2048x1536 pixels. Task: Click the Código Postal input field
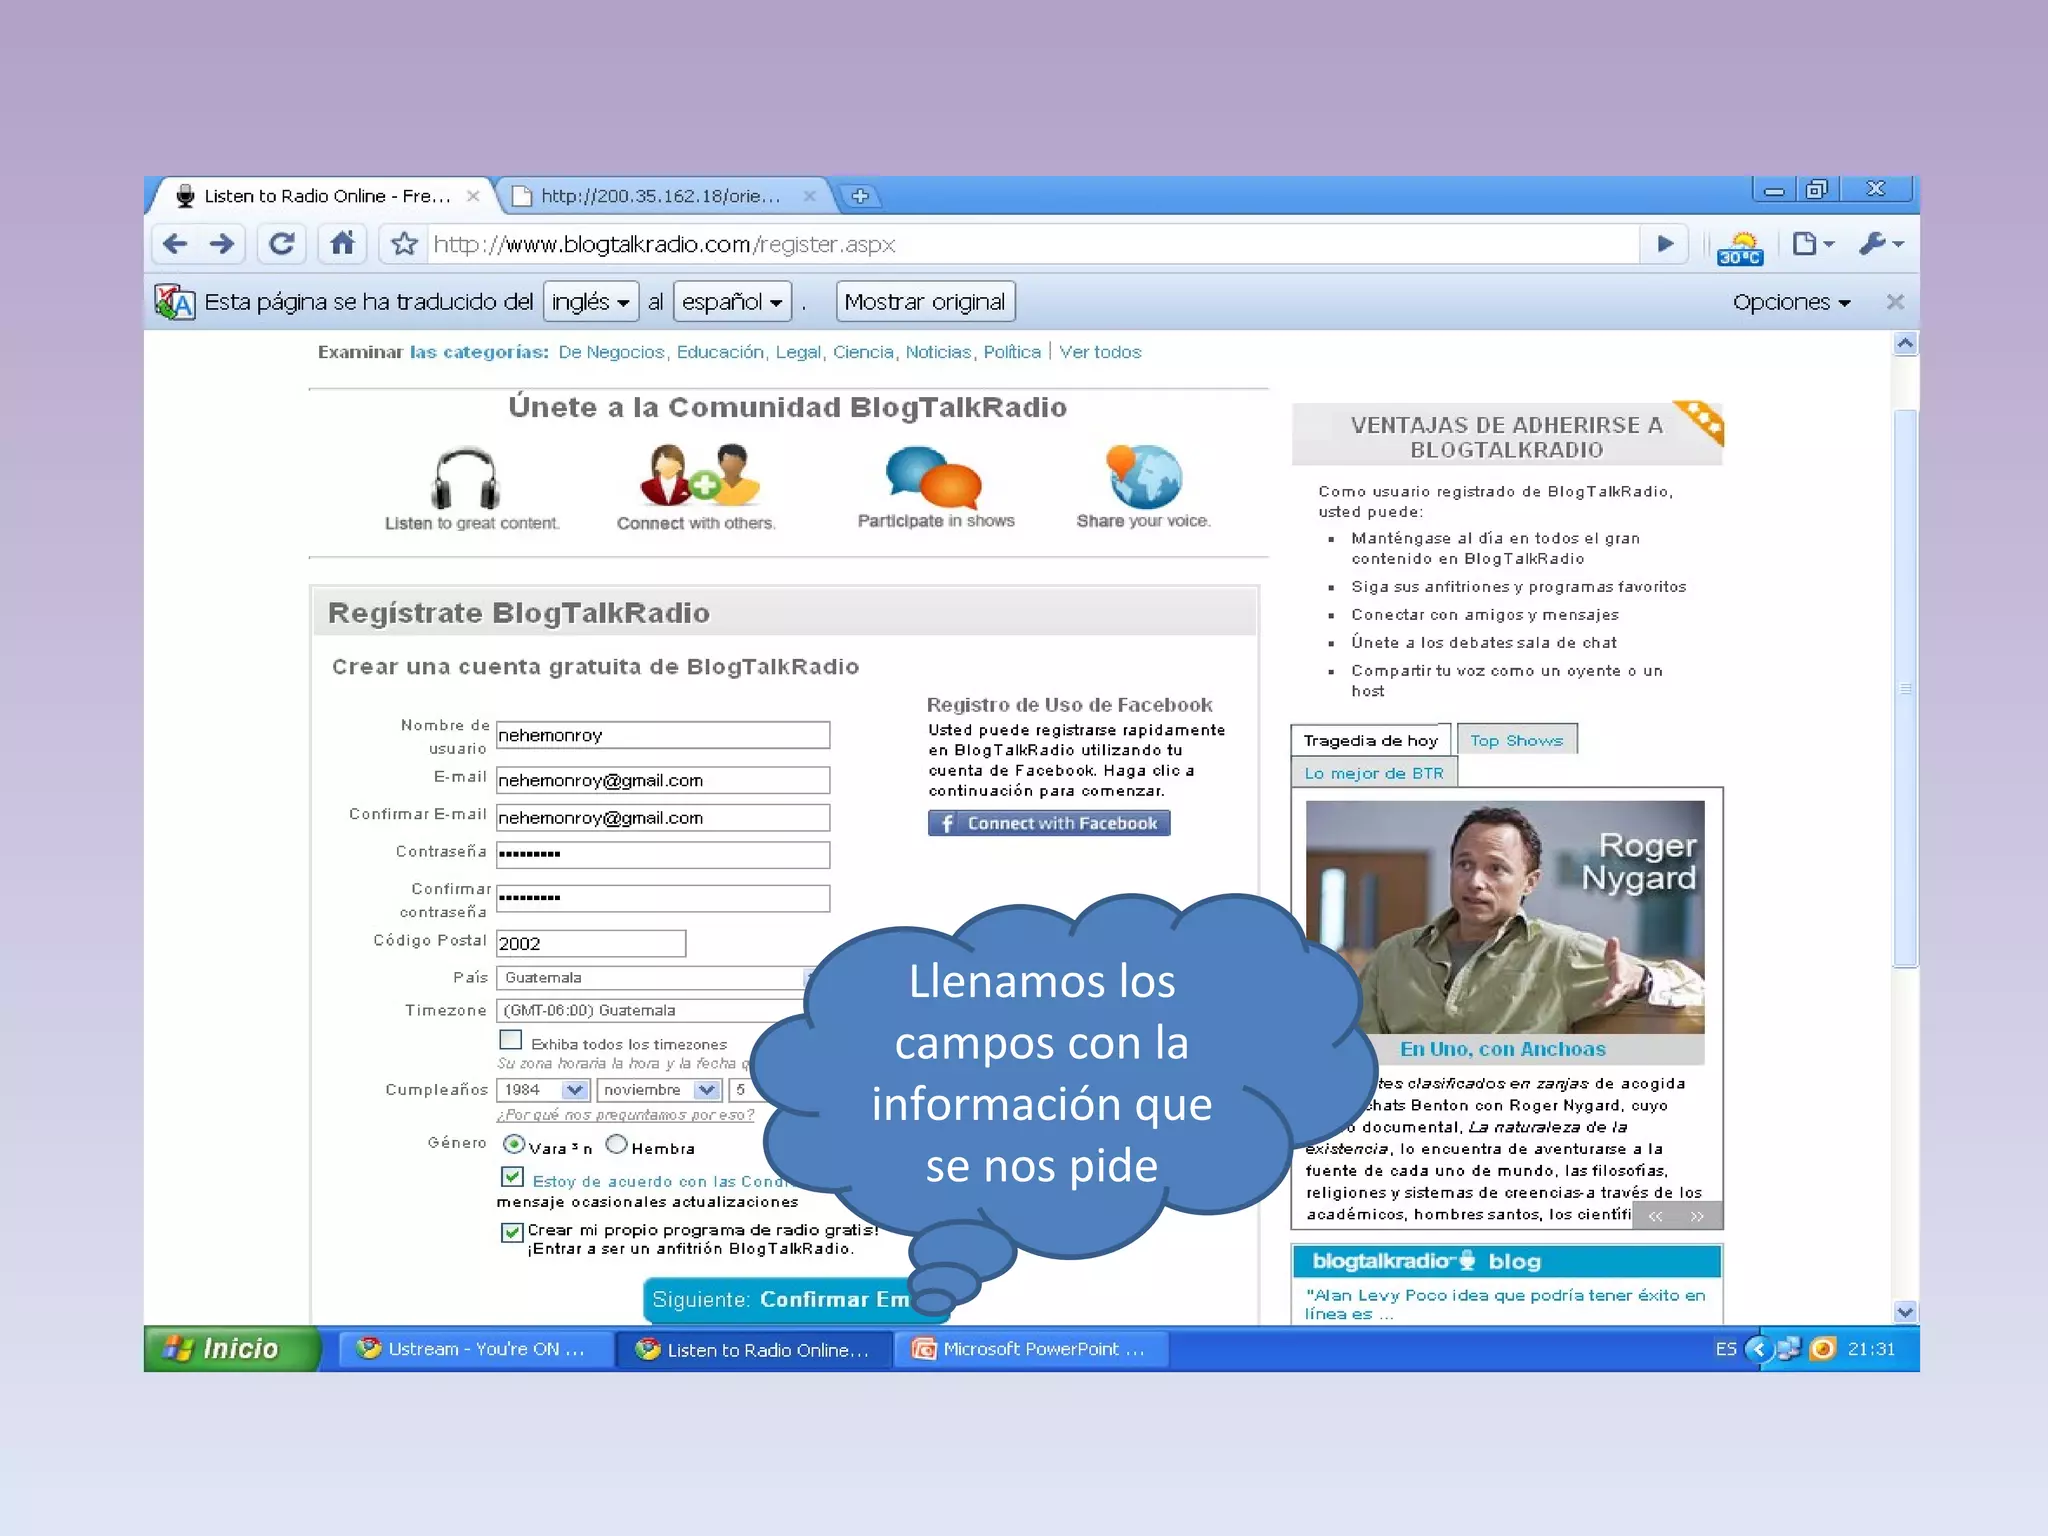tap(590, 943)
